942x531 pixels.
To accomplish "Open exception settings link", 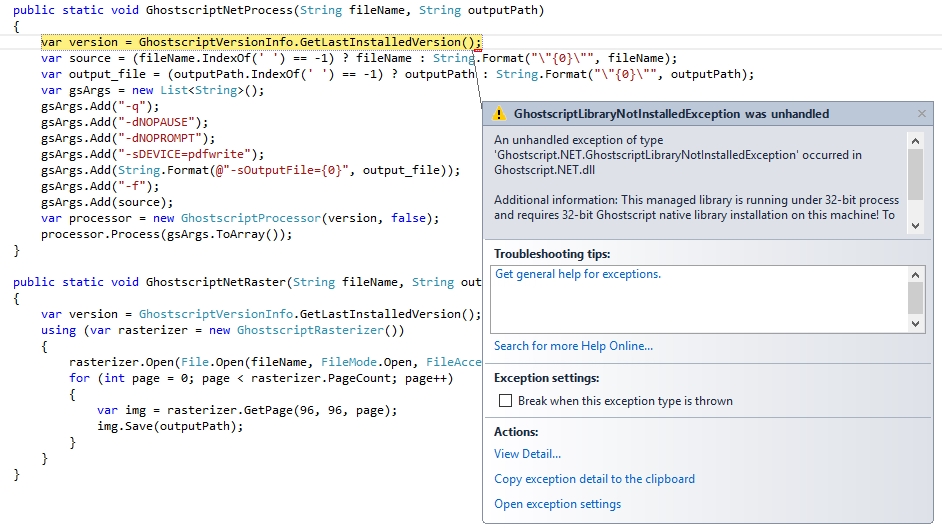I will coord(558,504).
